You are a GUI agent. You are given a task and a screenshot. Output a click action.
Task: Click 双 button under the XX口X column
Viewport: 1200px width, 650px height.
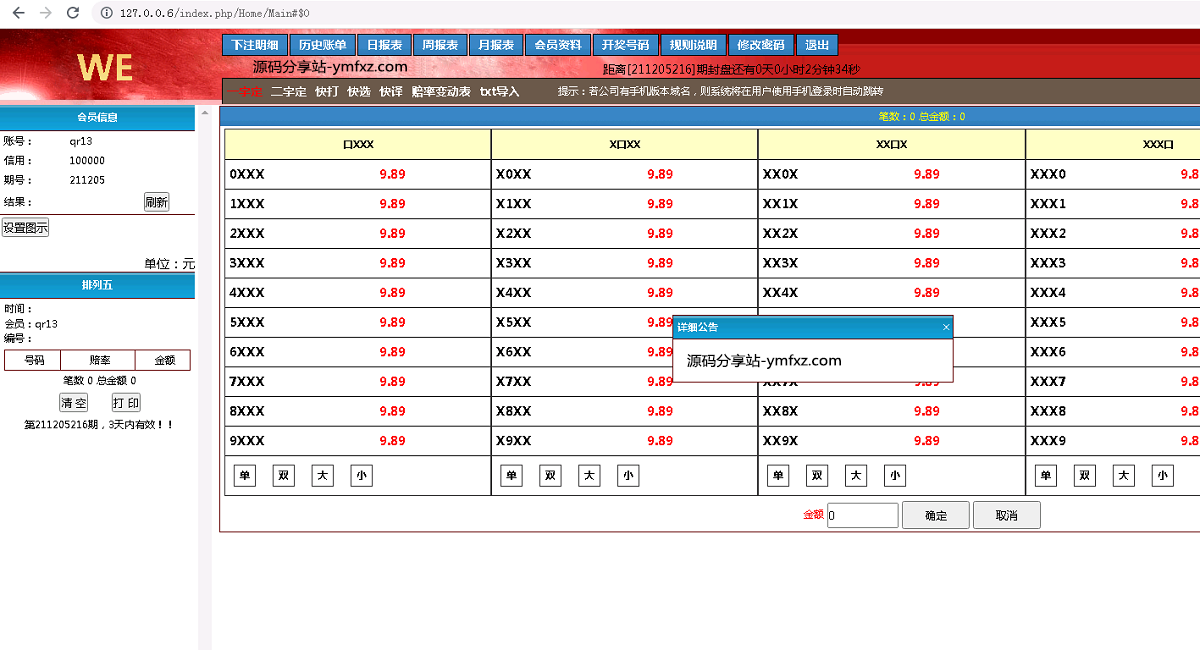[x=817, y=476]
